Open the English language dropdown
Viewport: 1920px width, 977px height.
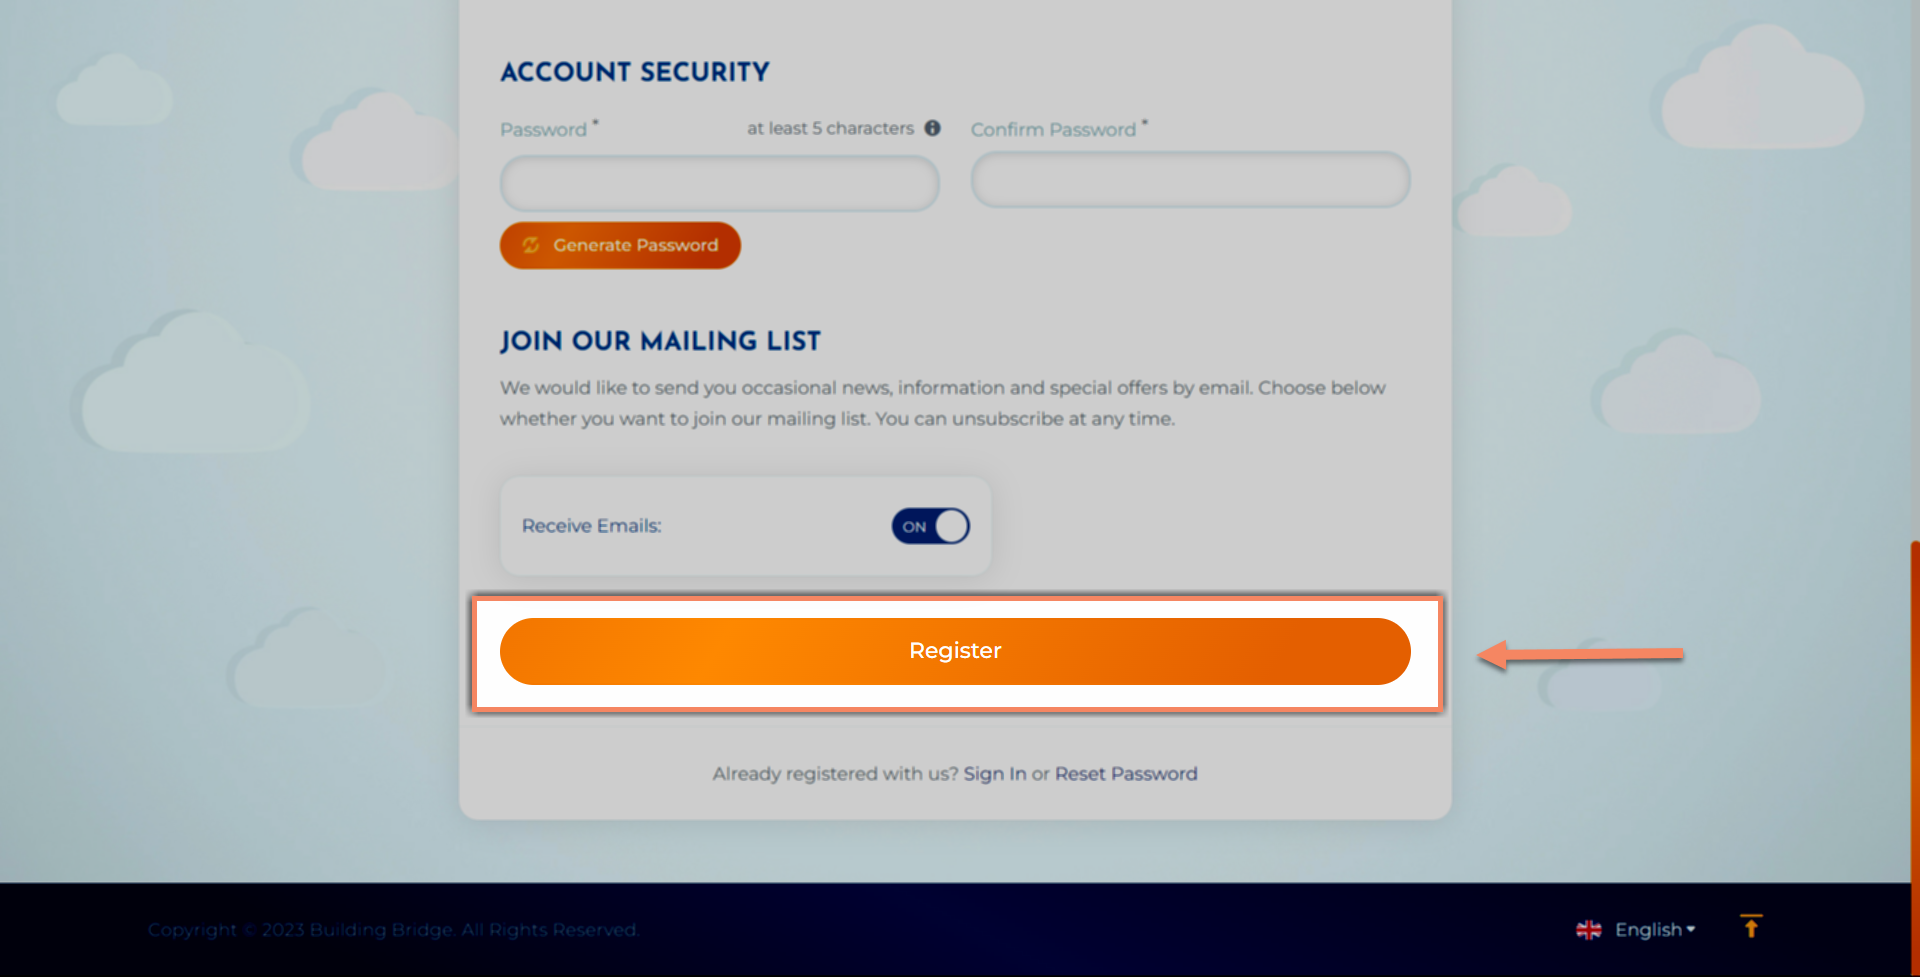[1648, 930]
